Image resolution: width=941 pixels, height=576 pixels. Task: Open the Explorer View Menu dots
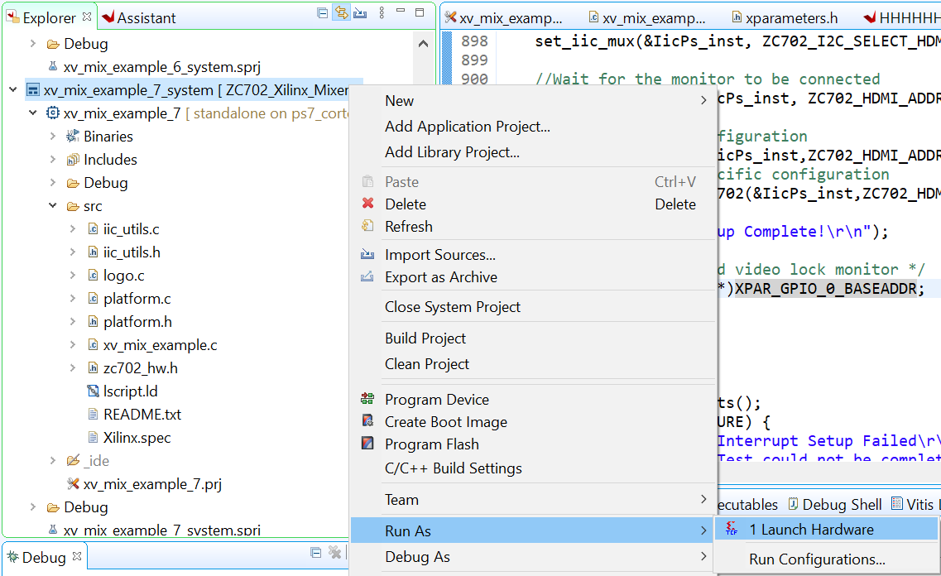pyautogui.click(x=382, y=13)
